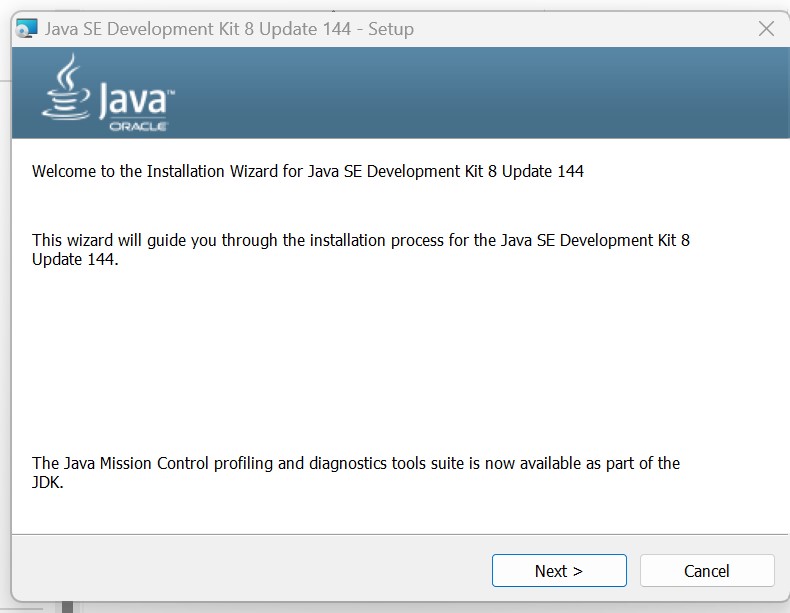
Task: Click the white "Java" wordmark in the banner
Action: tap(136, 100)
